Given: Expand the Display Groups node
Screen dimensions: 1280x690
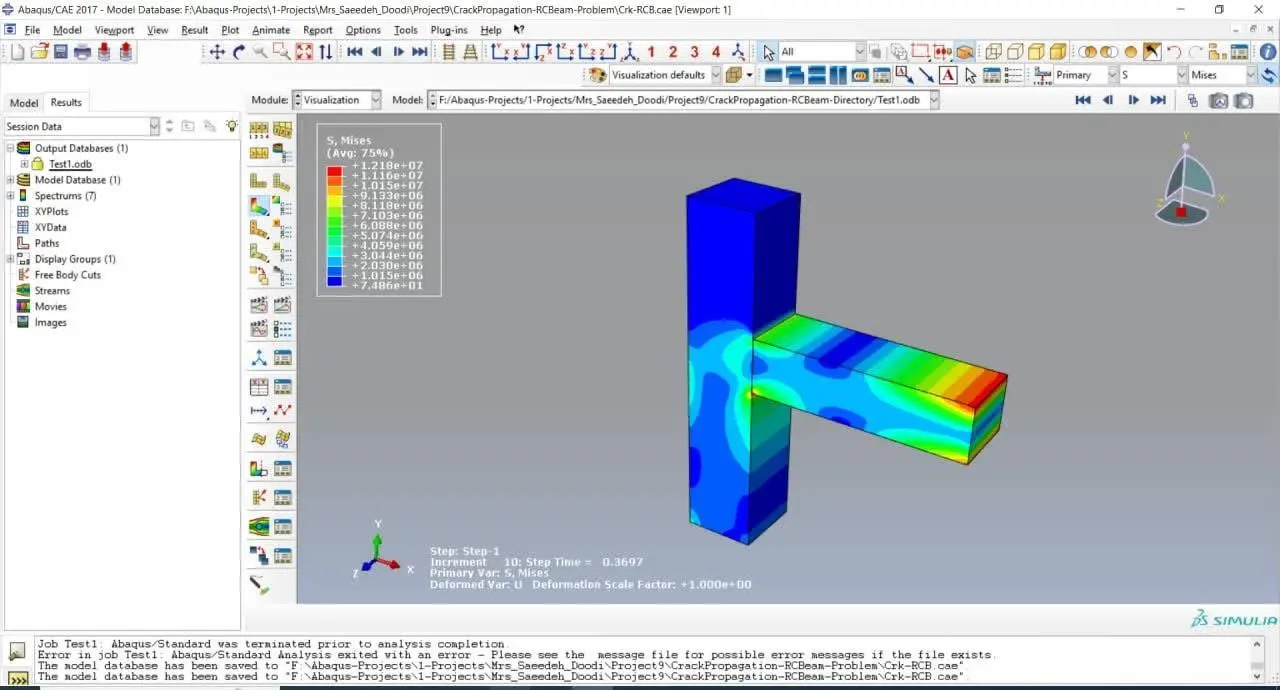Looking at the screenshot, I should pos(11,259).
